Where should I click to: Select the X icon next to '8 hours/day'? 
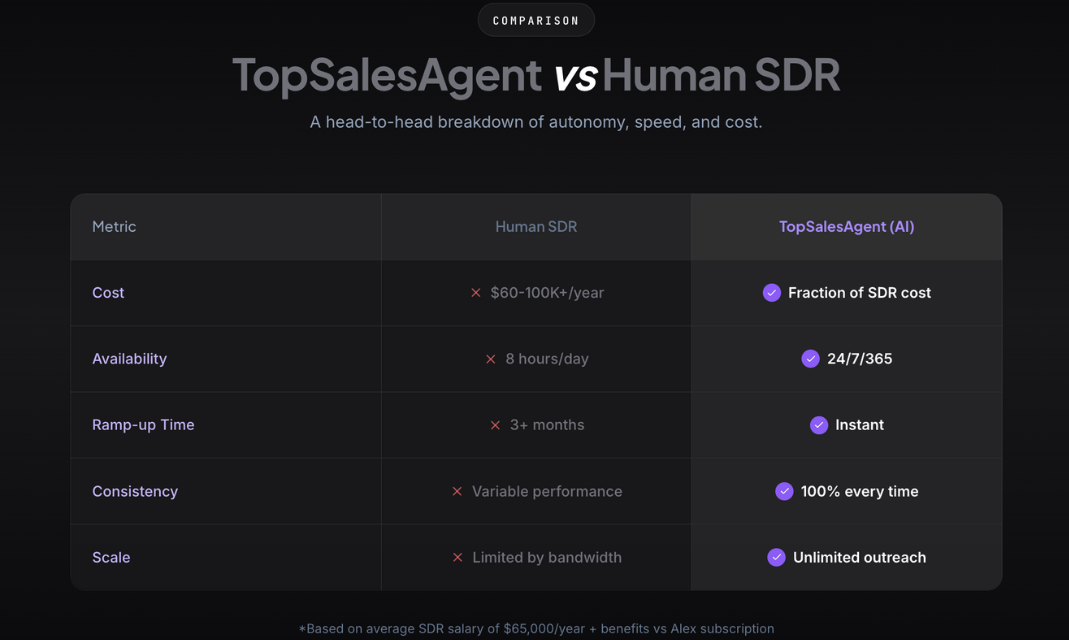click(490, 358)
